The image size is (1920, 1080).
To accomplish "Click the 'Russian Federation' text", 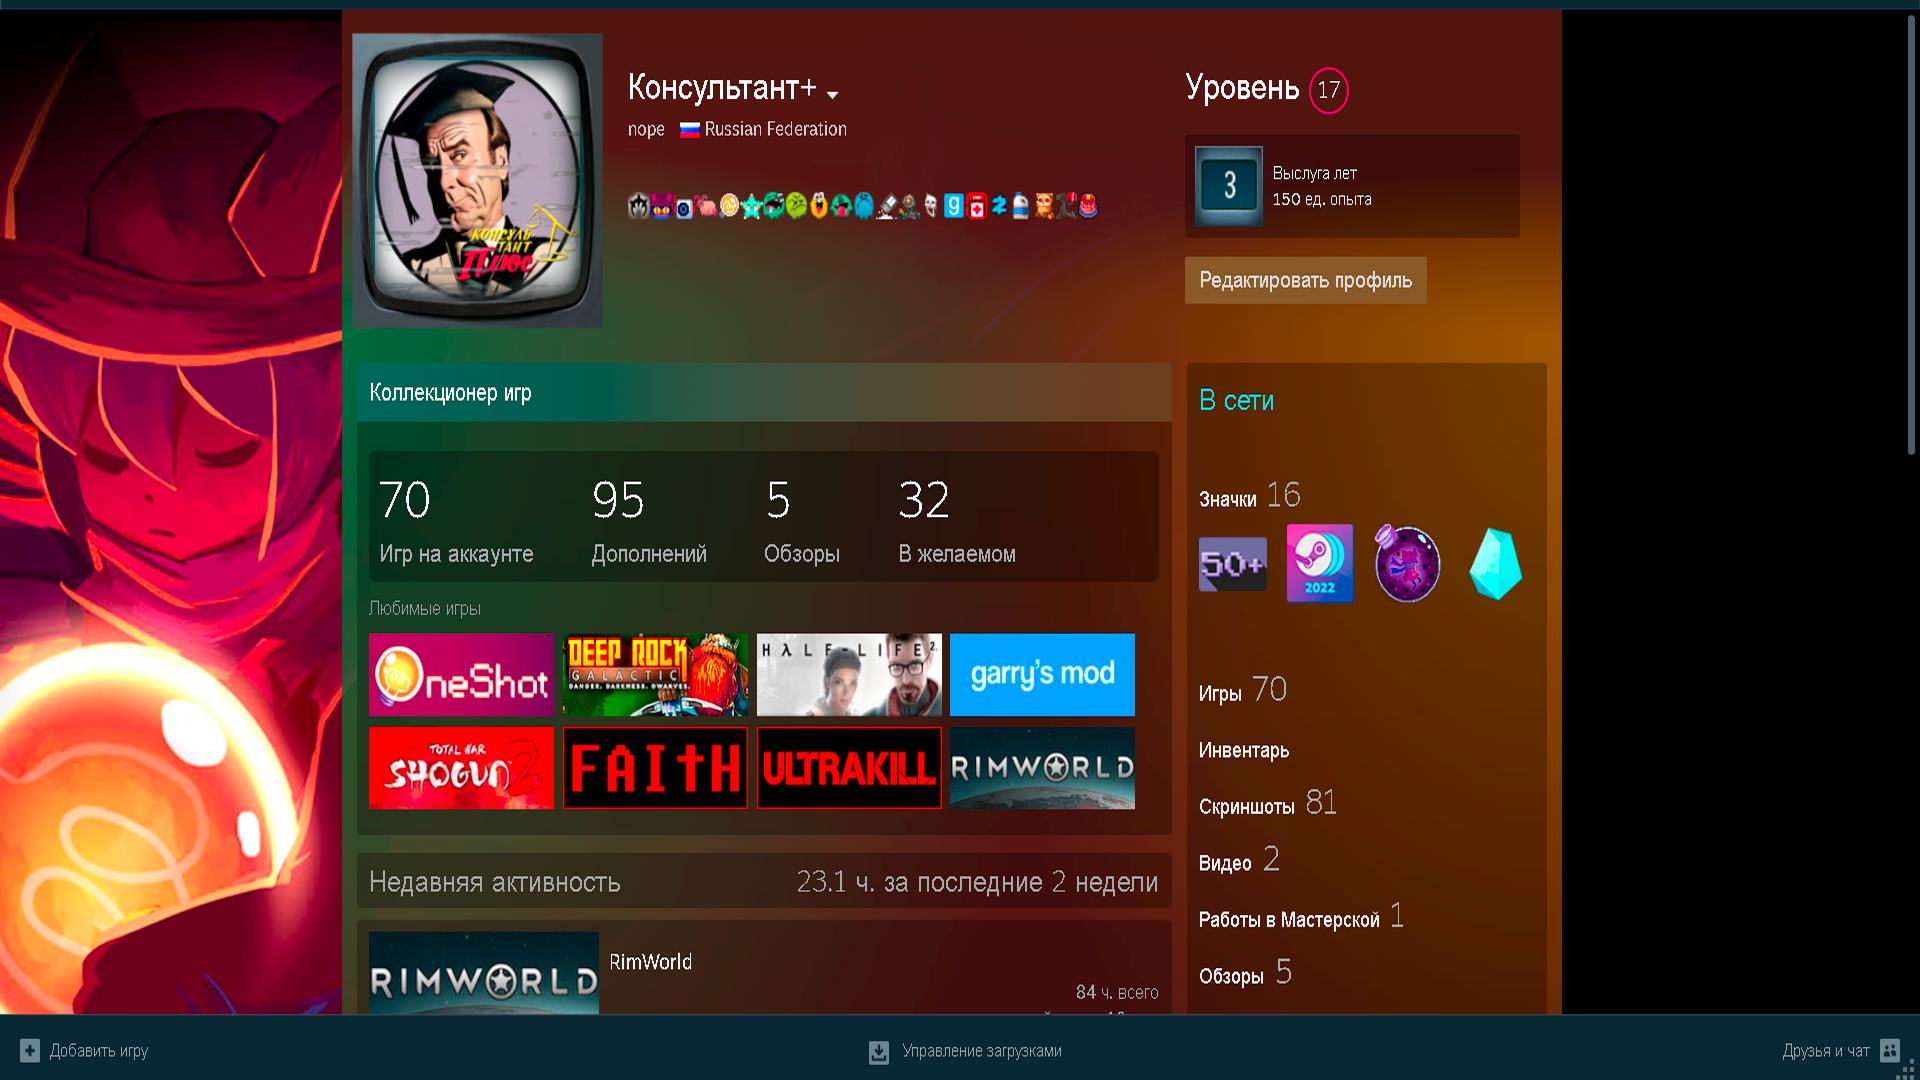I will 775,129.
